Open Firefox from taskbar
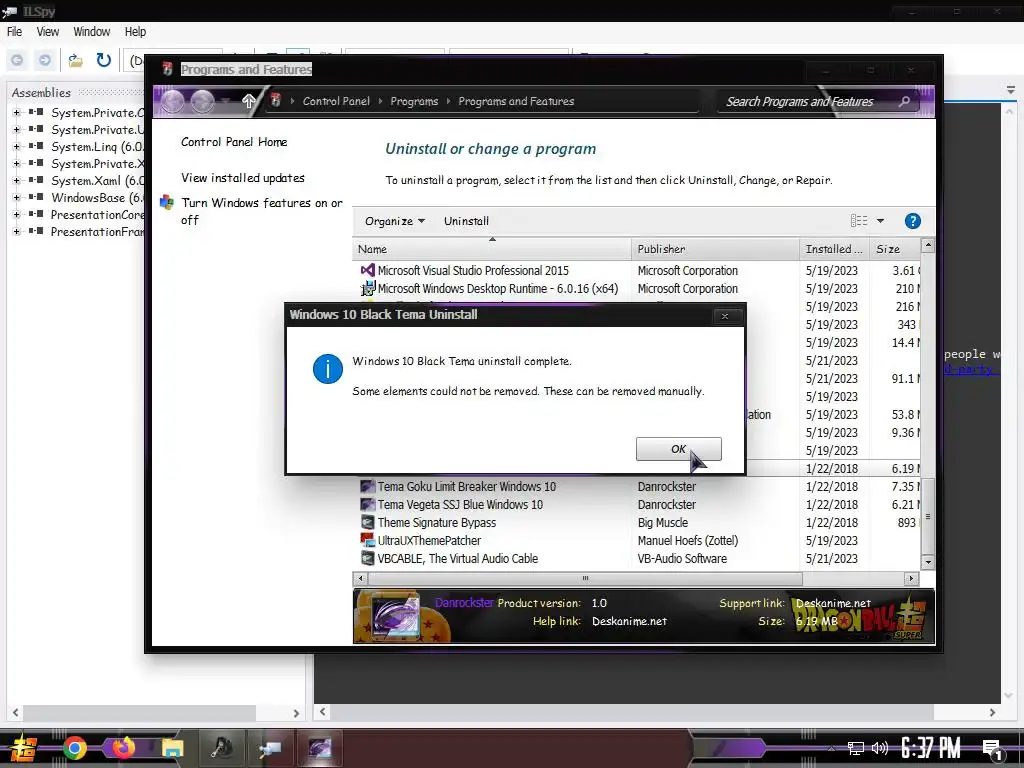1024x768 pixels. (x=123, y=747)
